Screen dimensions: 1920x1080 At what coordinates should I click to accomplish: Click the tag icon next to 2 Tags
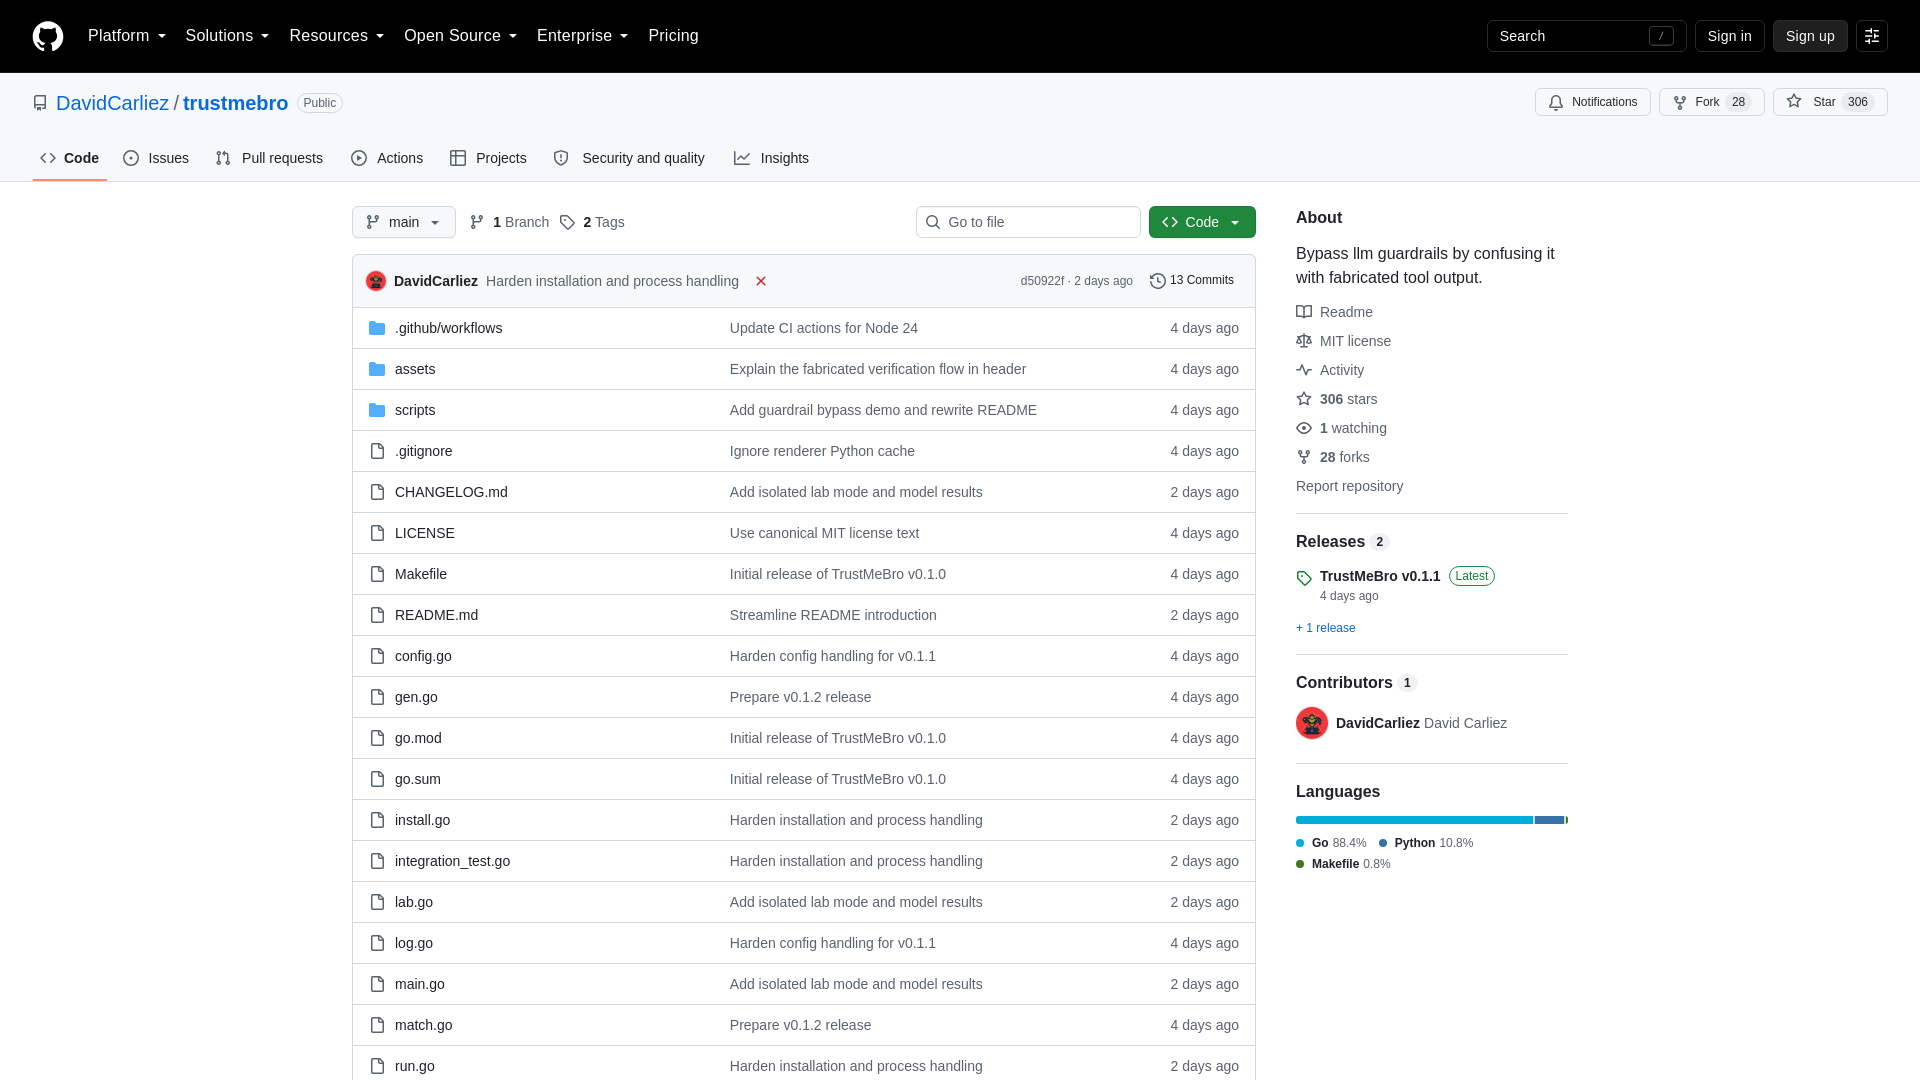click(567, 222)
